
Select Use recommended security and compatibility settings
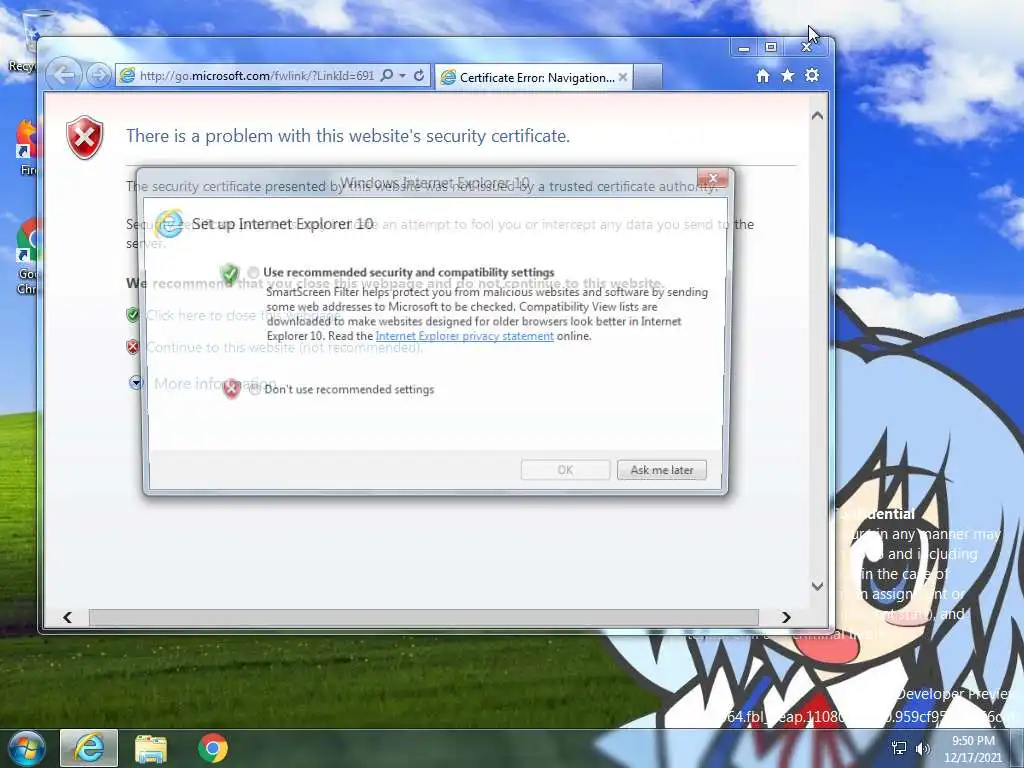point(253,272)
